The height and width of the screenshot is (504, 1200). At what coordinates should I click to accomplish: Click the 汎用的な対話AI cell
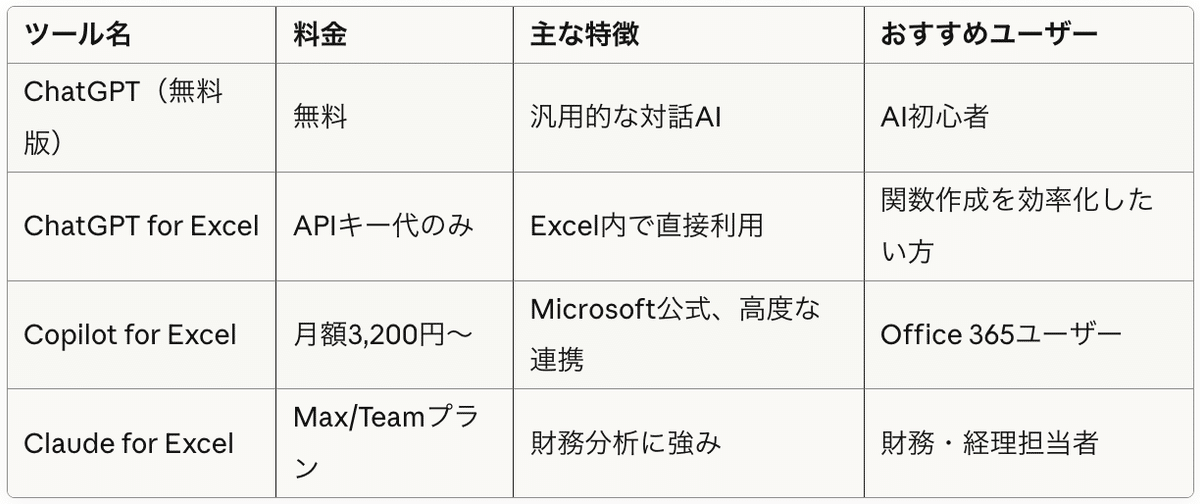[x=625, y=116]
